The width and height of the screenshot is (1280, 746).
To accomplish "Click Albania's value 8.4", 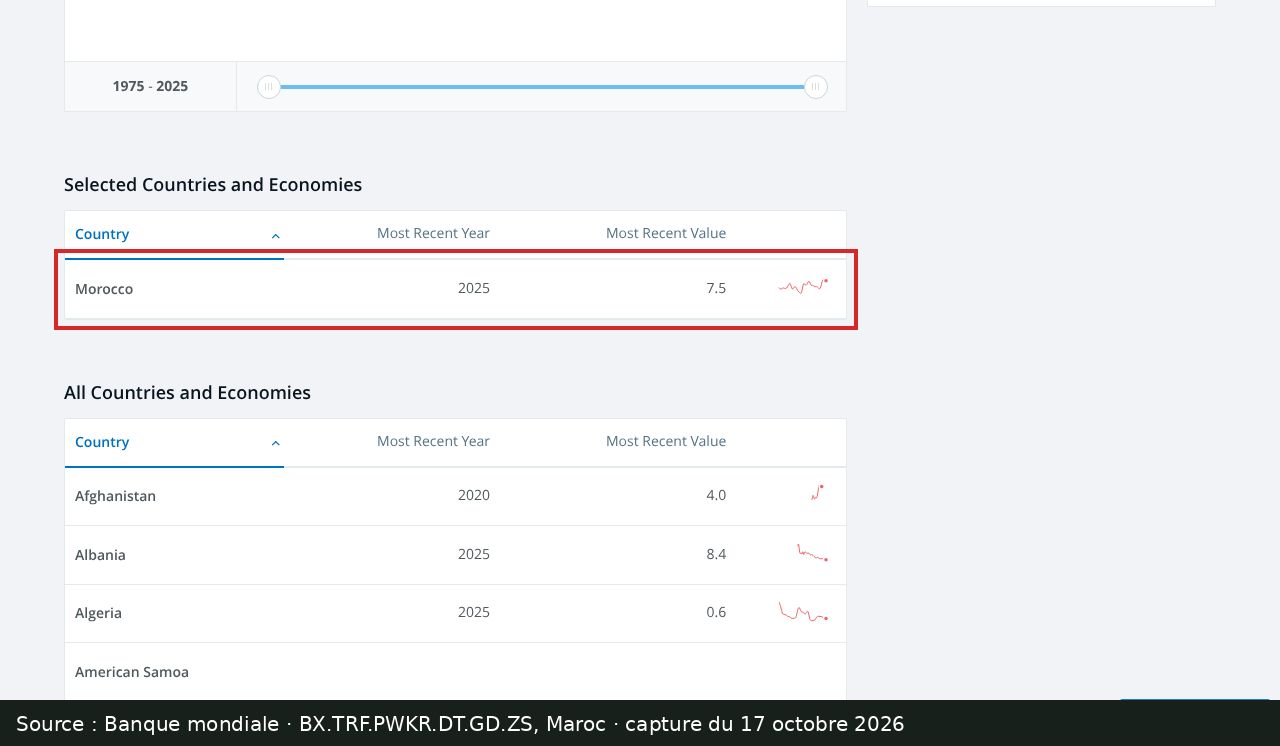I will point(716,554).
